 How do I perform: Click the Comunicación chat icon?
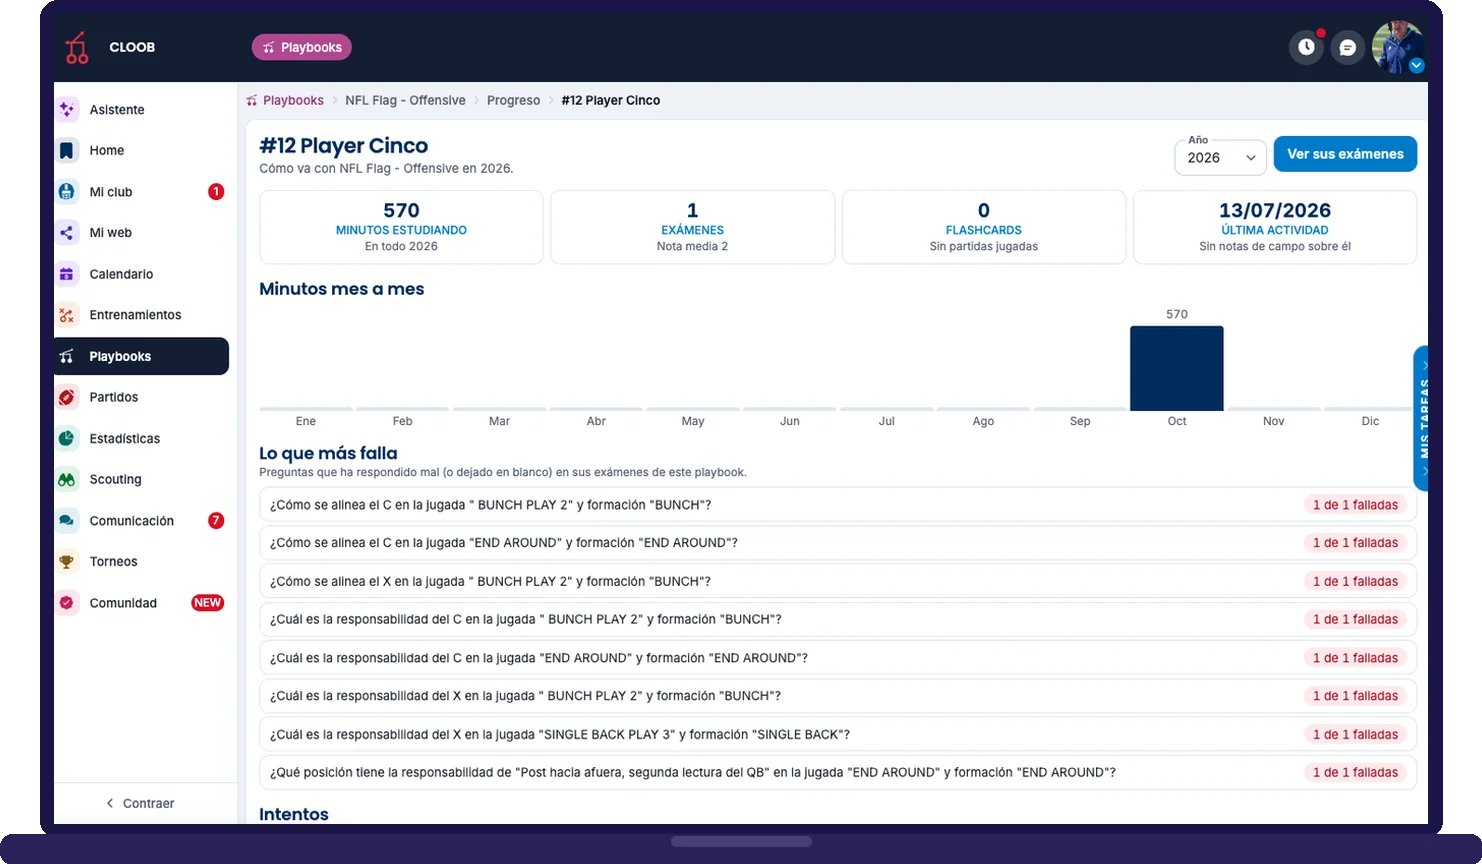coord(67,520)
